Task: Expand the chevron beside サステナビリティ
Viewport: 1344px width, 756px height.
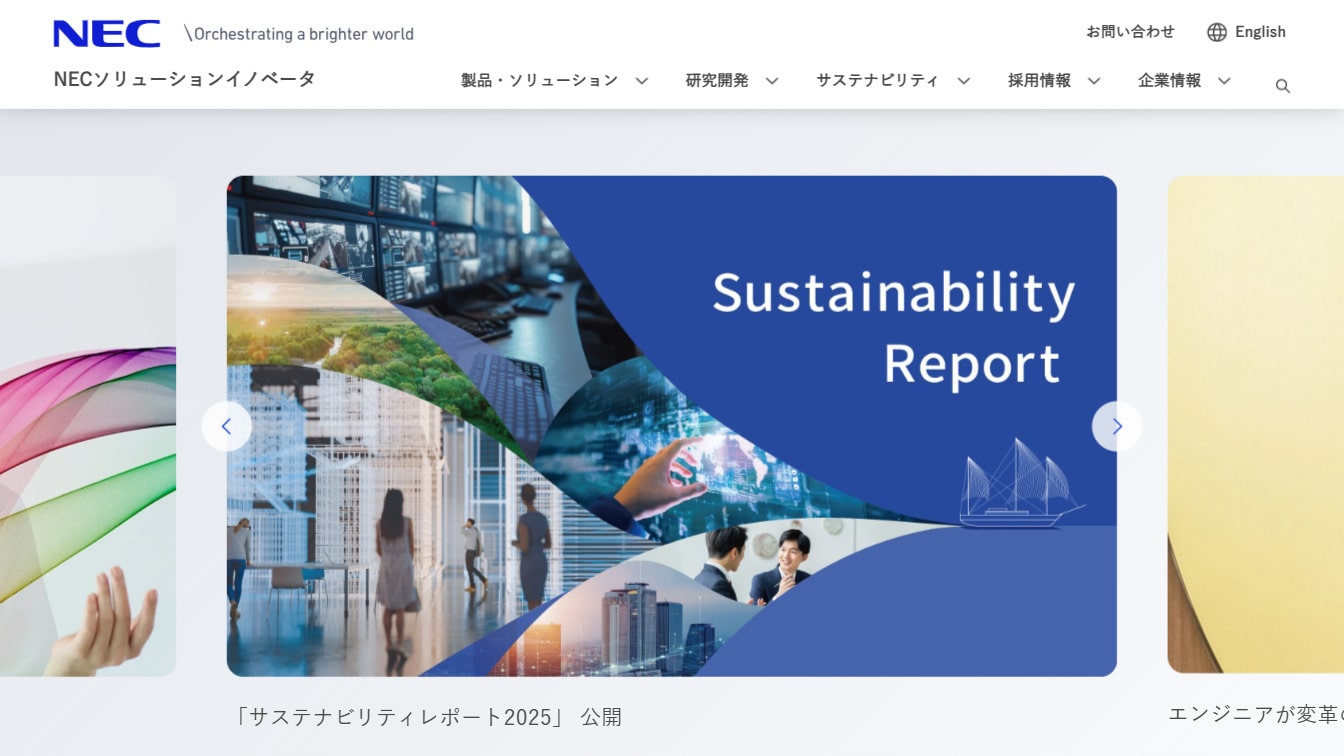Action: coord(963,81)
